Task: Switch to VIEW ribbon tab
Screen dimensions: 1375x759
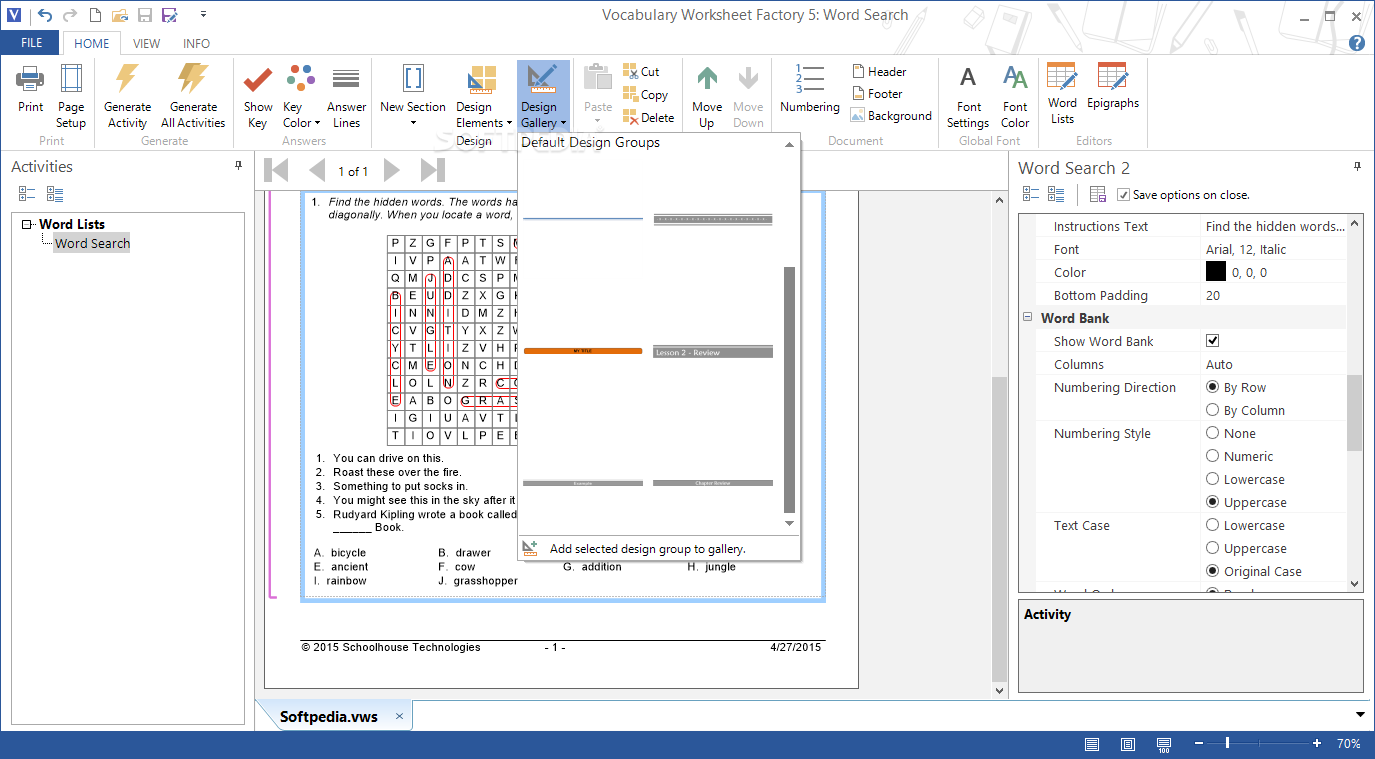Action: pyautogui.click(x=147, y=43)
